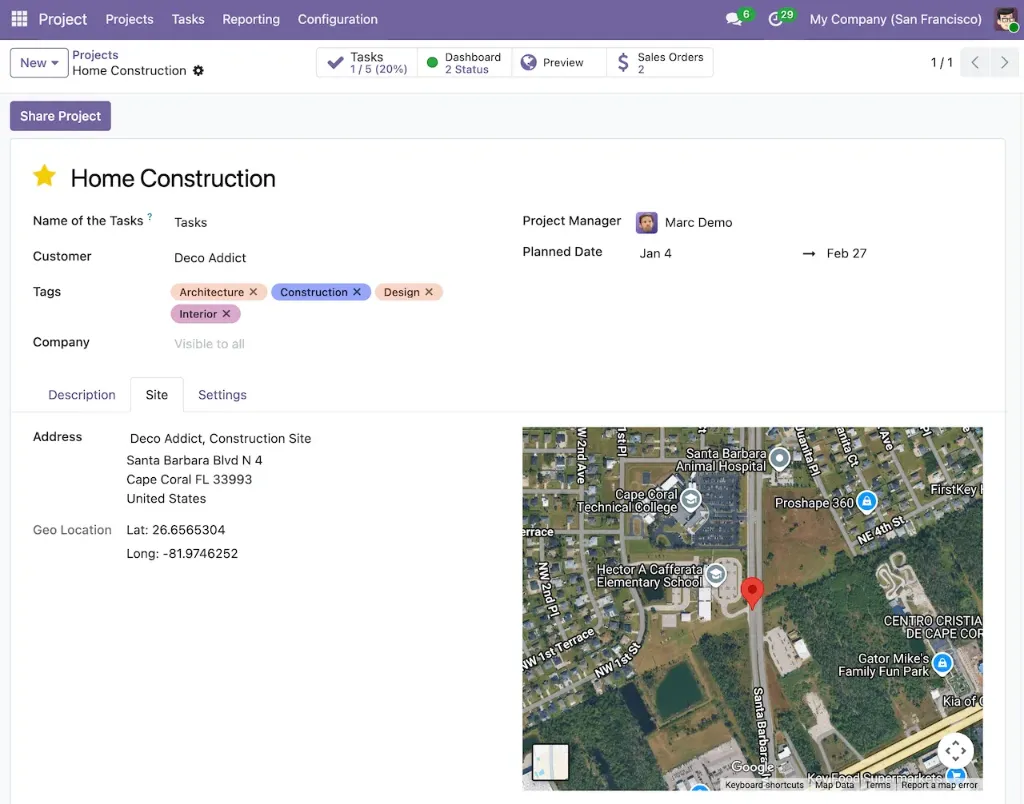Screen dimensions: 1024x804
Task: Click the Proshape 360 map marker
Action: (867, 502)
